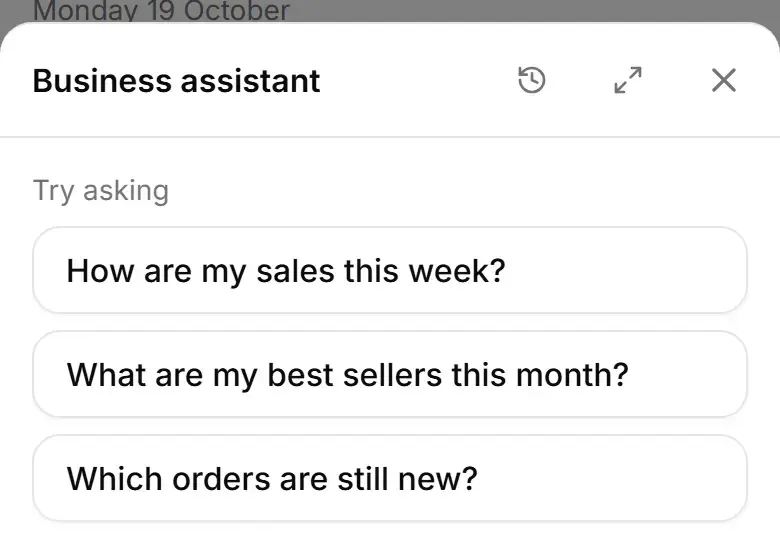
Task: Pick the best sellers suggestion card
Action: point(390,374)
